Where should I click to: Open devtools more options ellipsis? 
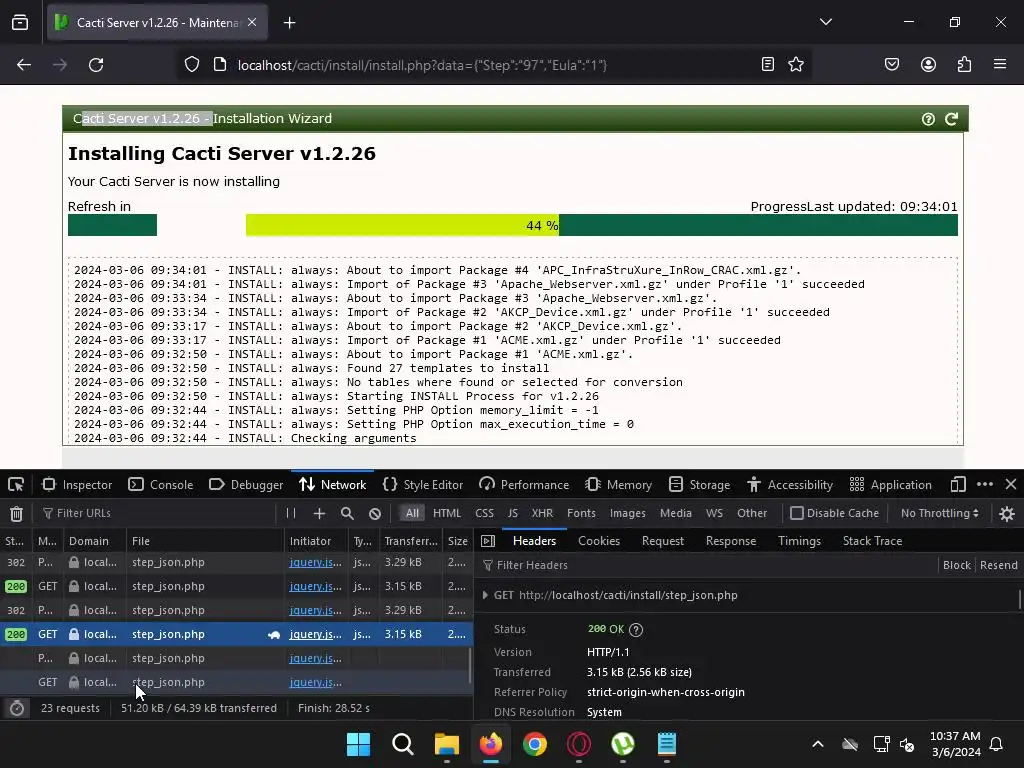985,485
